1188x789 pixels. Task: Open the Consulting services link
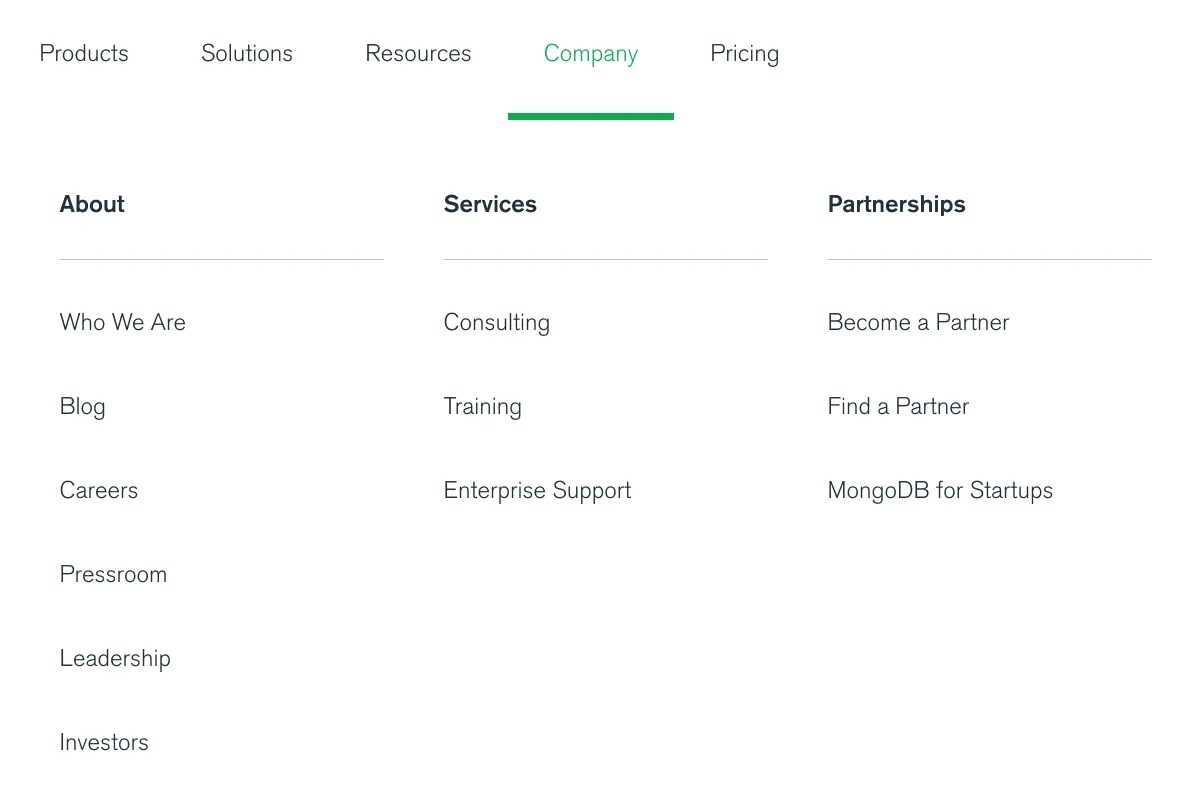(x=497, y=322)
